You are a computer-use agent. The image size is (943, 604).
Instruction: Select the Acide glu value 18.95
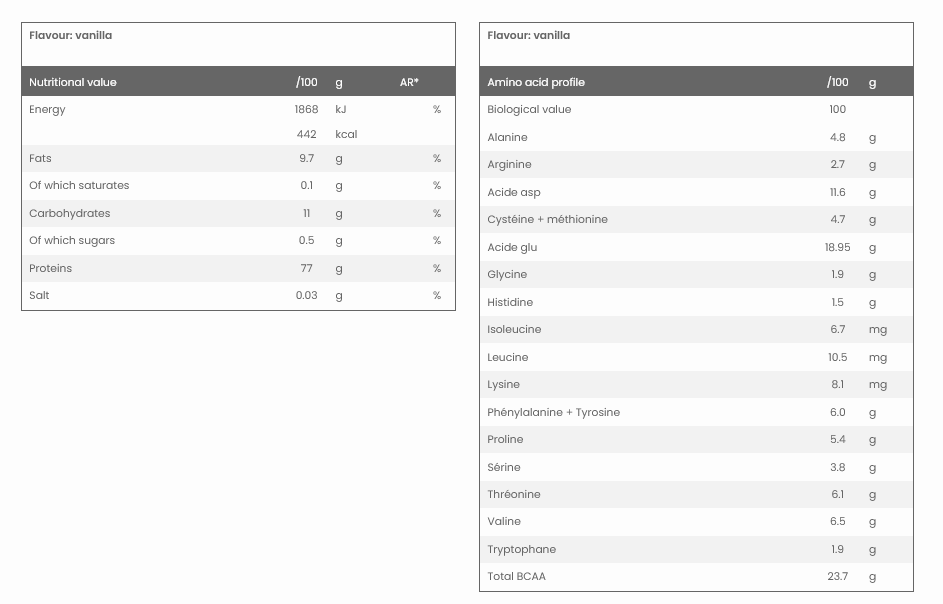pos(837,247)
